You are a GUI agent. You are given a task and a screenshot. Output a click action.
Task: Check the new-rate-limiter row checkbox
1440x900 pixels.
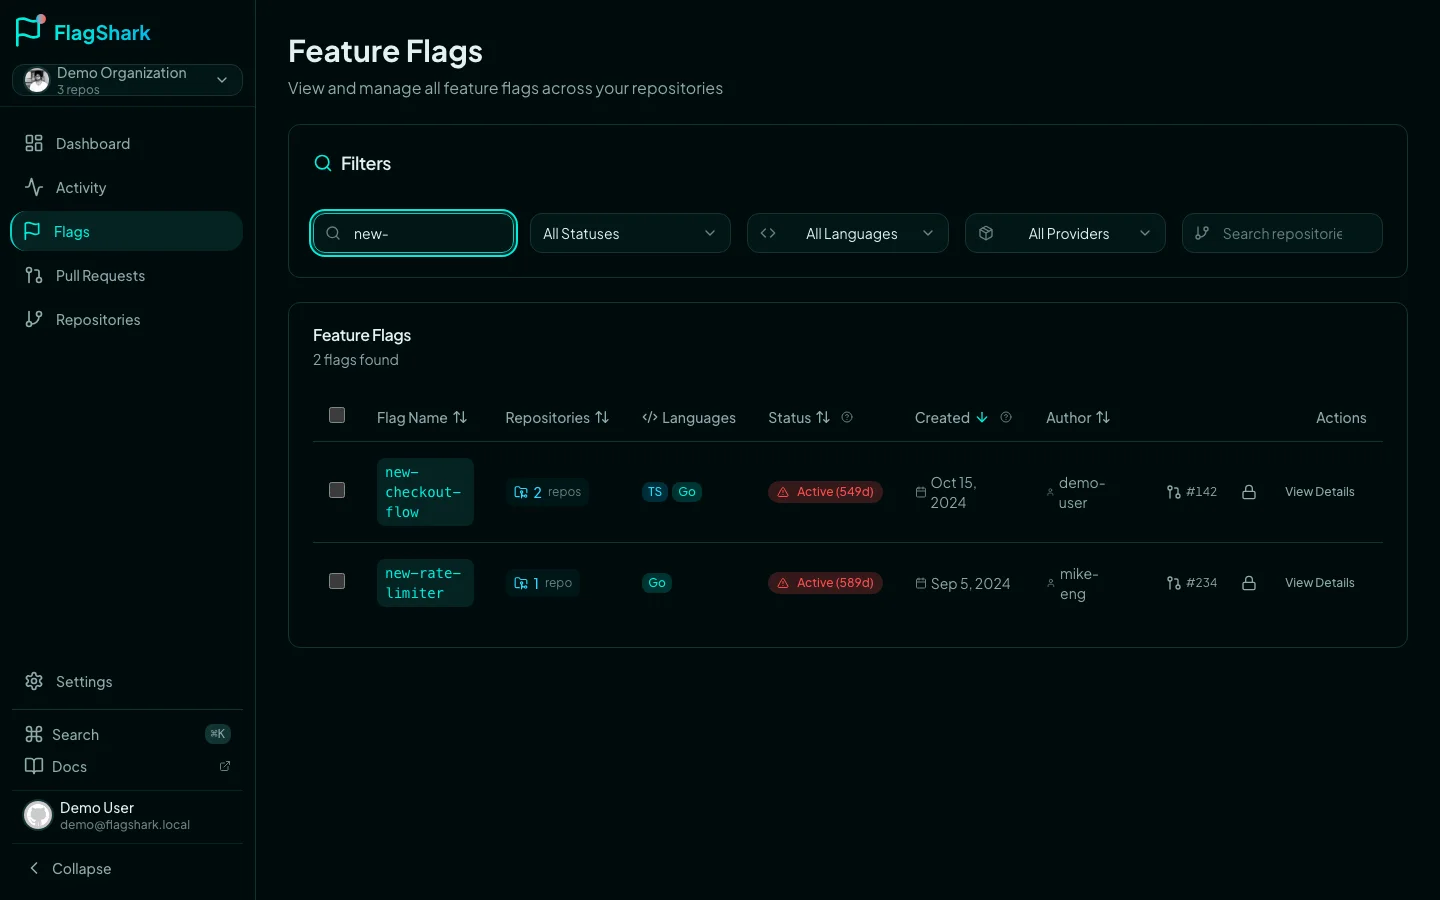coord(337,581)
